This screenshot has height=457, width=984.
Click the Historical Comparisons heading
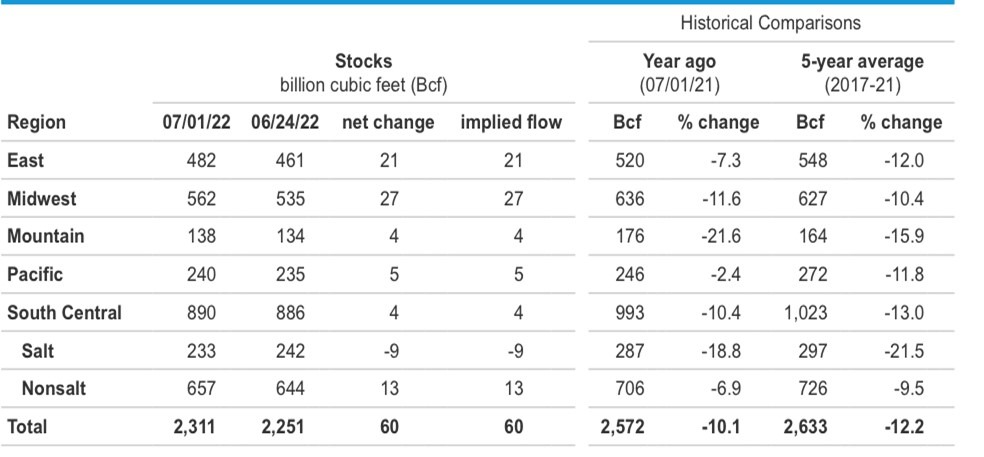click(x=770, y=22)
